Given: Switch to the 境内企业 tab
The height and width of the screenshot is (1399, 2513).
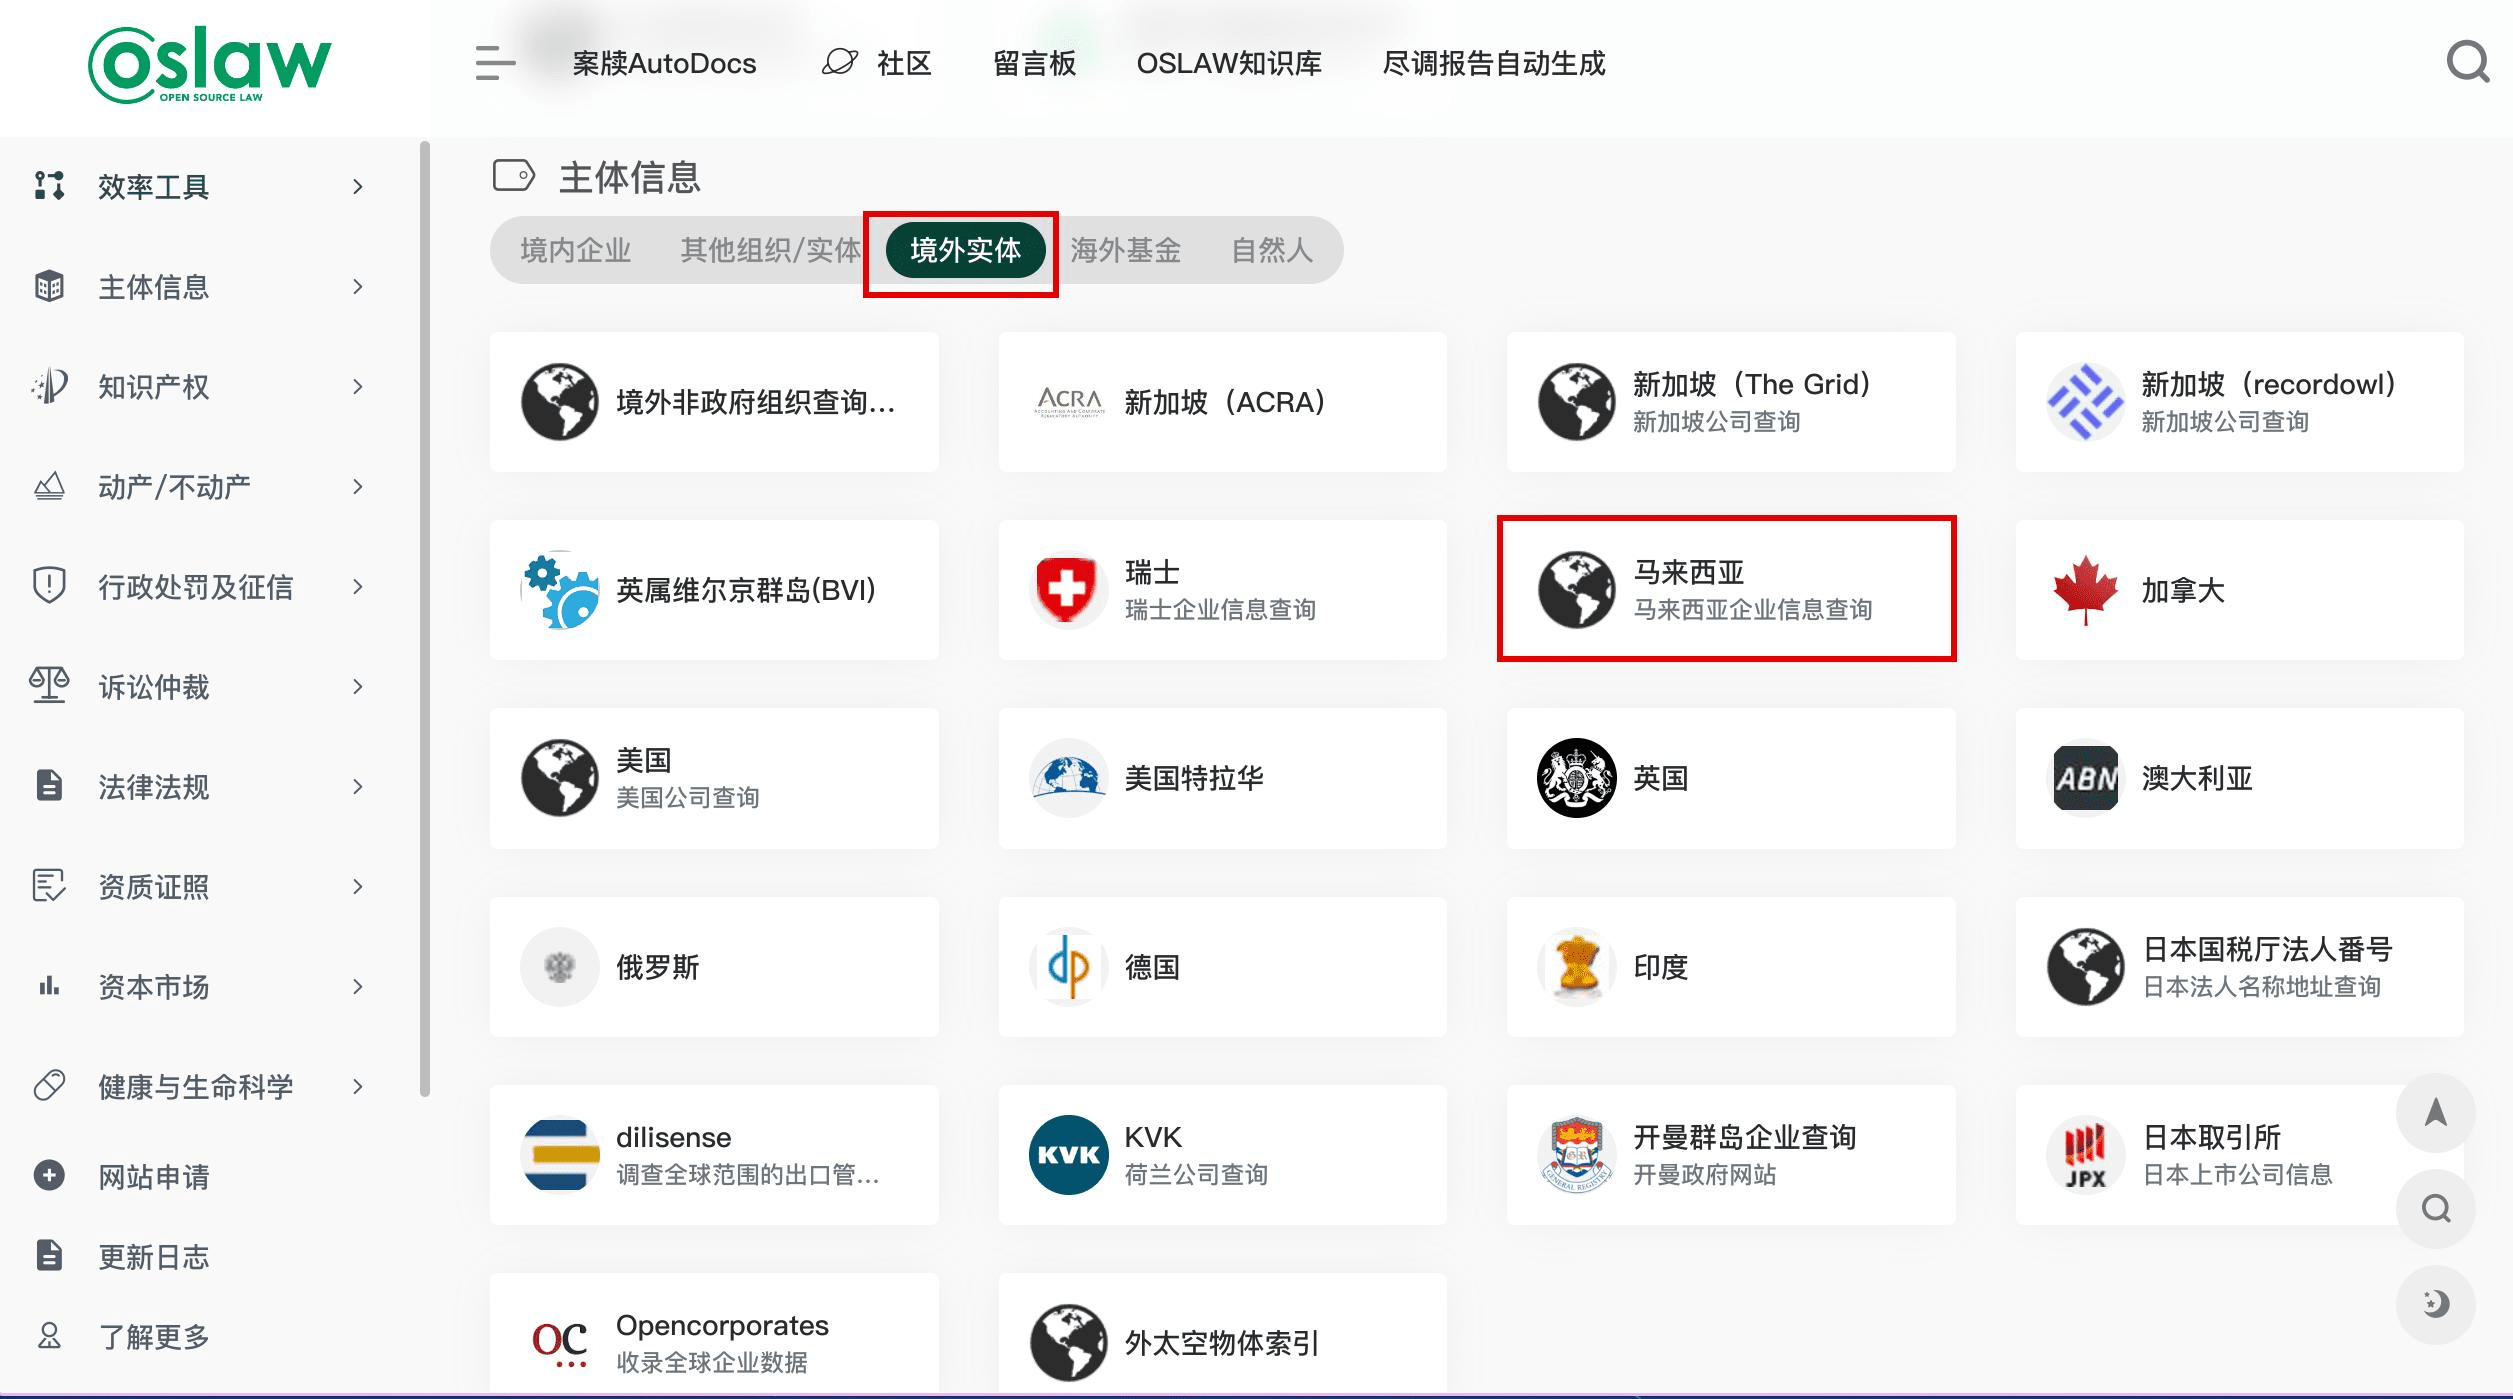Looking at the screenshot, I should point(576,250).
